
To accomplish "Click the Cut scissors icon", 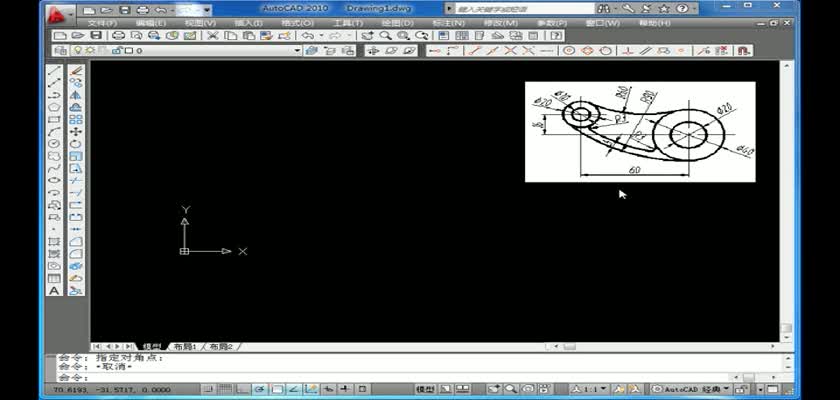I will [212, 36].
